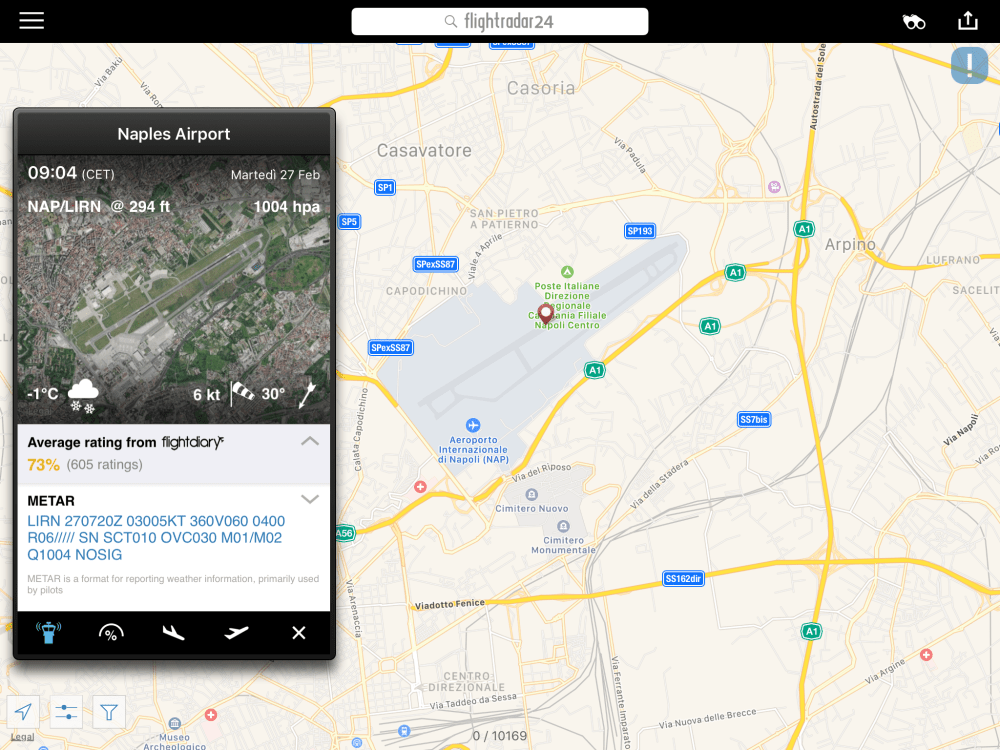Viewport: 1000px width, 750px height.
Task: Open the binoculars AR view
Action: (913, 21)
